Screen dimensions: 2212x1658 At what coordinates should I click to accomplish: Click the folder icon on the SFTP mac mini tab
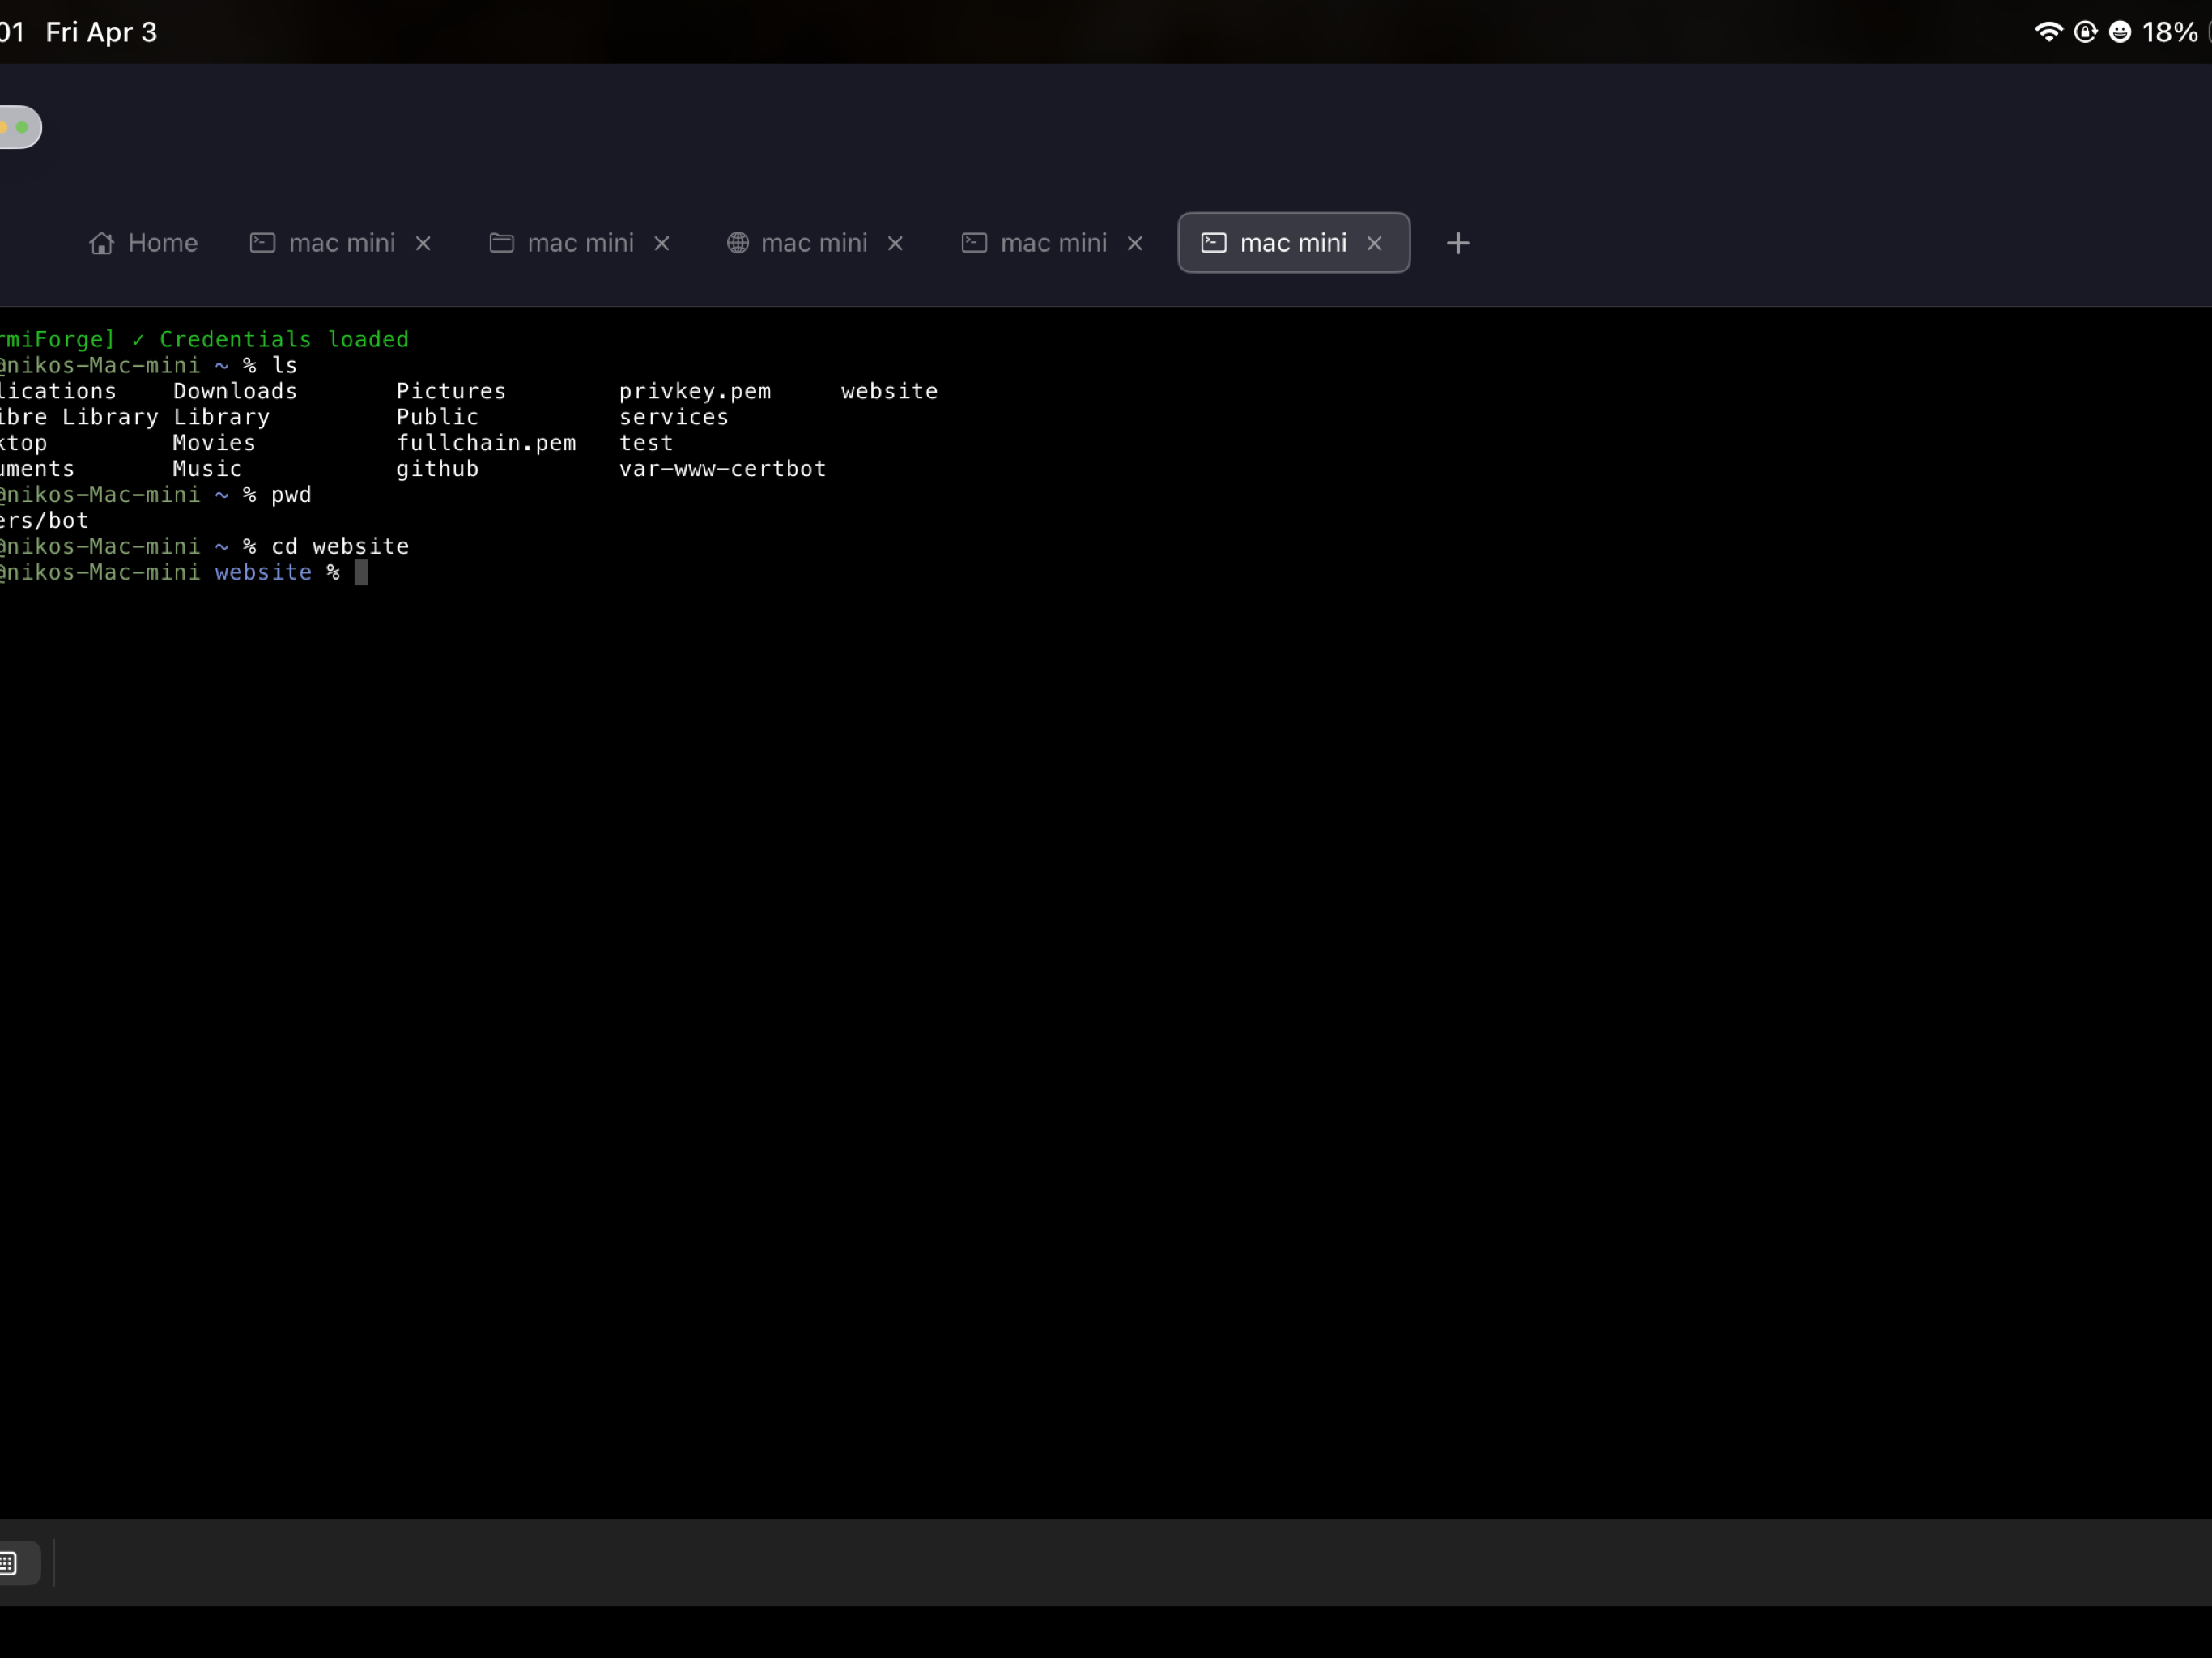(501, 243)
